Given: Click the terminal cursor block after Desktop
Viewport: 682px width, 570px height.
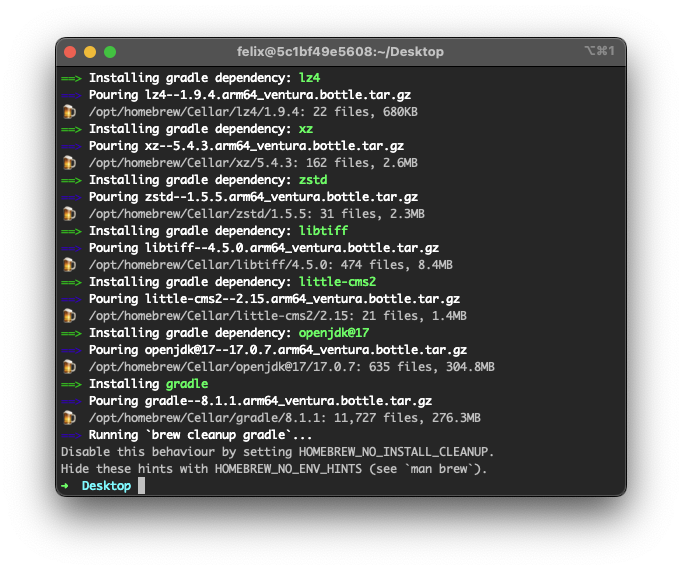Looking at the screenshot, I should [141, 486].
